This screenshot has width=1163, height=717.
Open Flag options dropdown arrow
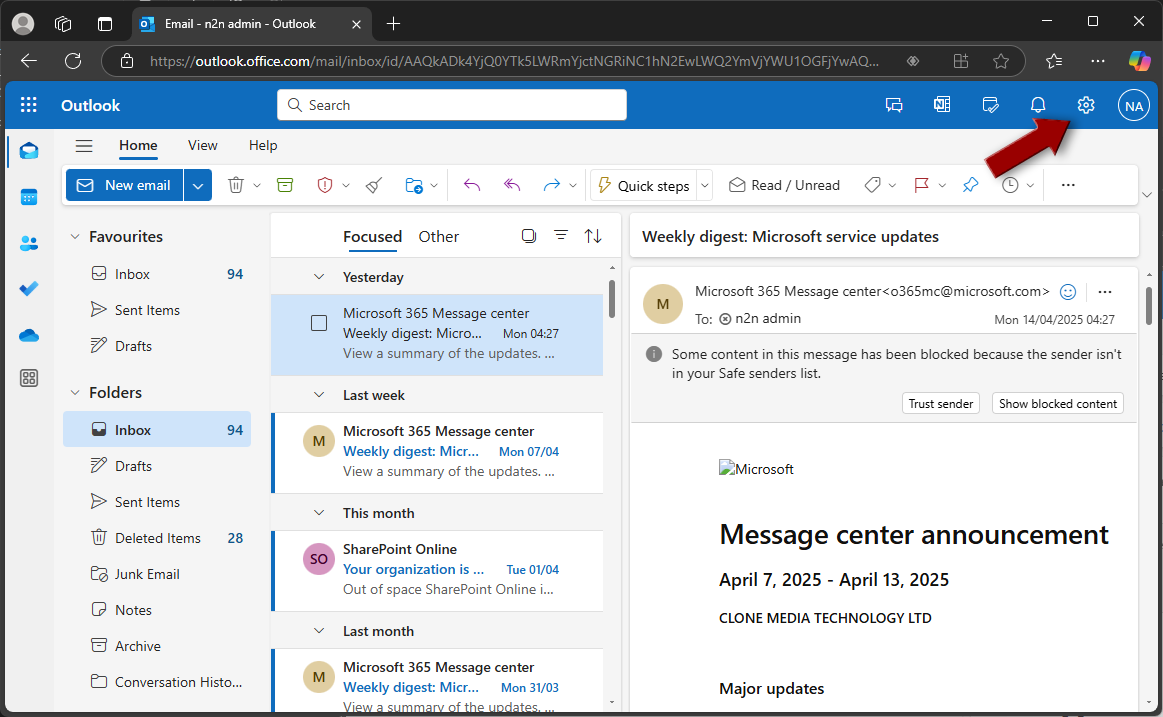(x=942, y=185)
